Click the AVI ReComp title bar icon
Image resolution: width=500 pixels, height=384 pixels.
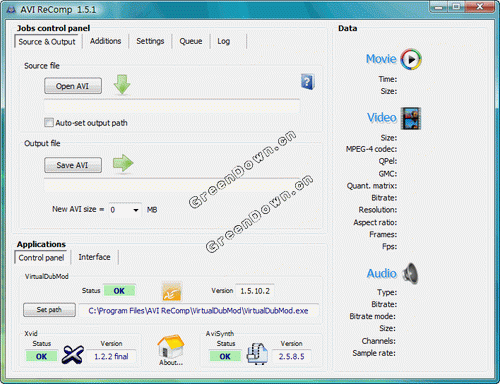coord(11,10)
